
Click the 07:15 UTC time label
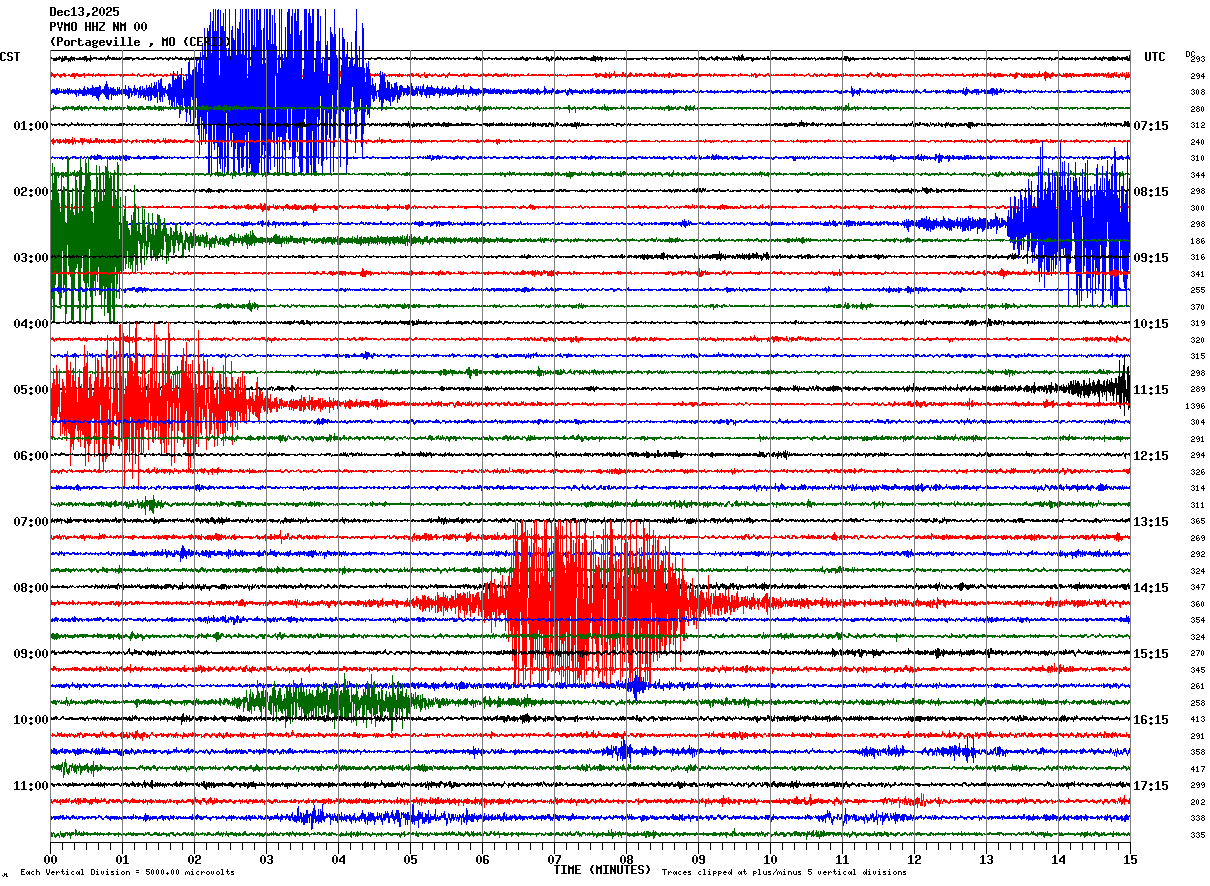[1151, 126]
